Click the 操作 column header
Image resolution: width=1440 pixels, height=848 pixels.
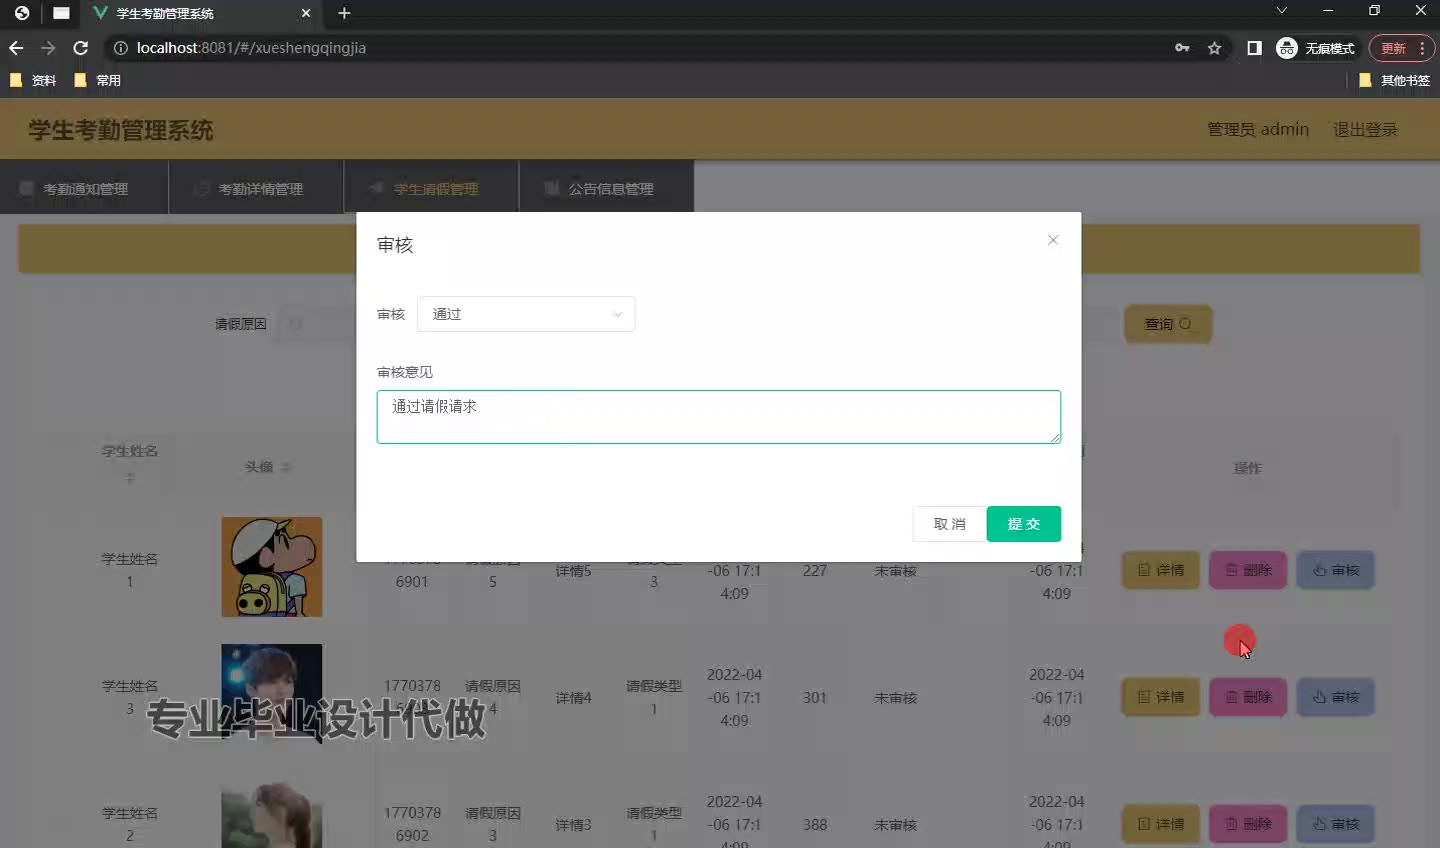1247,468
